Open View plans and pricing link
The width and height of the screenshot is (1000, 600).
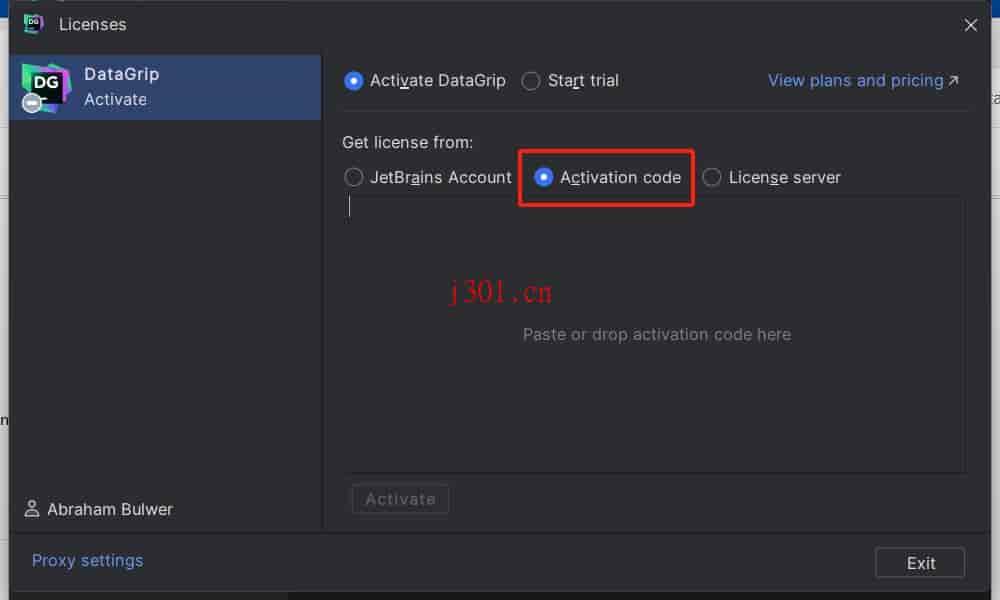click(863, 81)
